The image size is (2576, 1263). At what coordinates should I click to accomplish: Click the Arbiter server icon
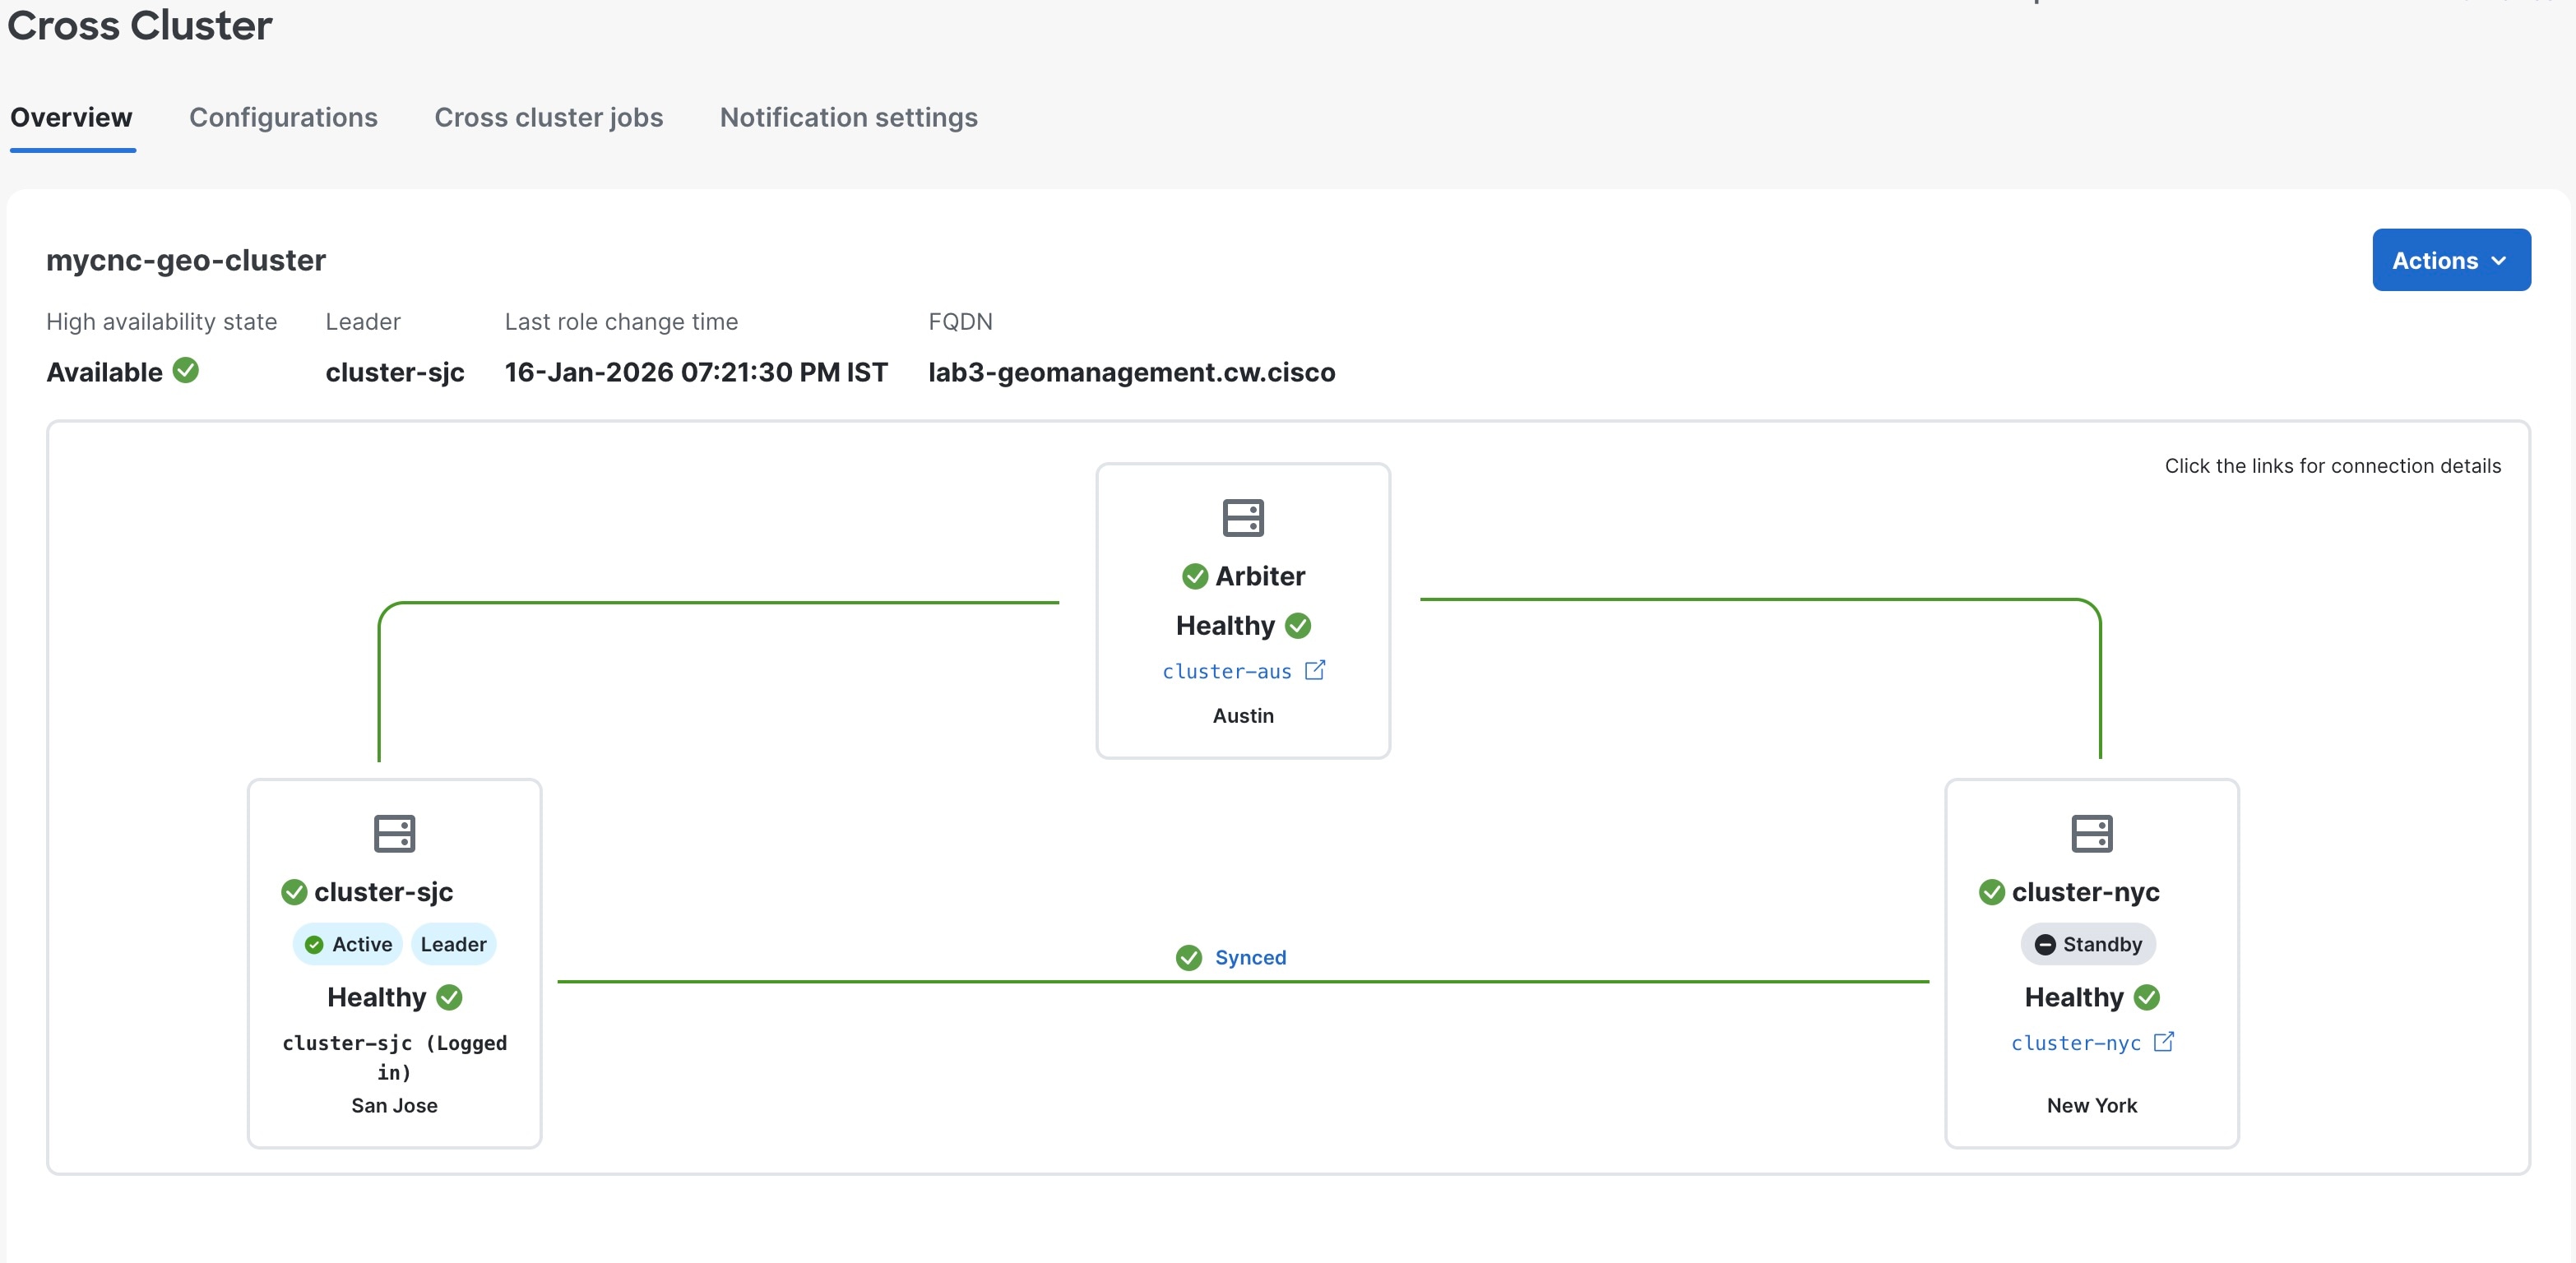tap(1243, 518)
